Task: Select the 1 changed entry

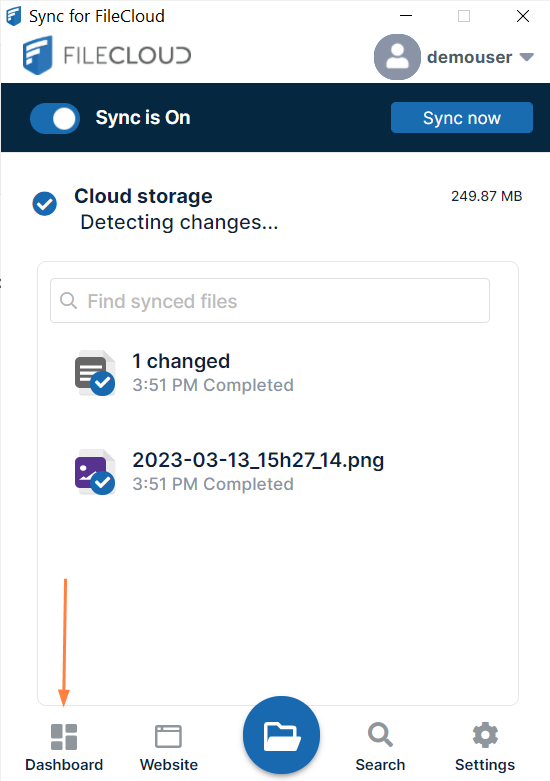Action: click(213, 373)
